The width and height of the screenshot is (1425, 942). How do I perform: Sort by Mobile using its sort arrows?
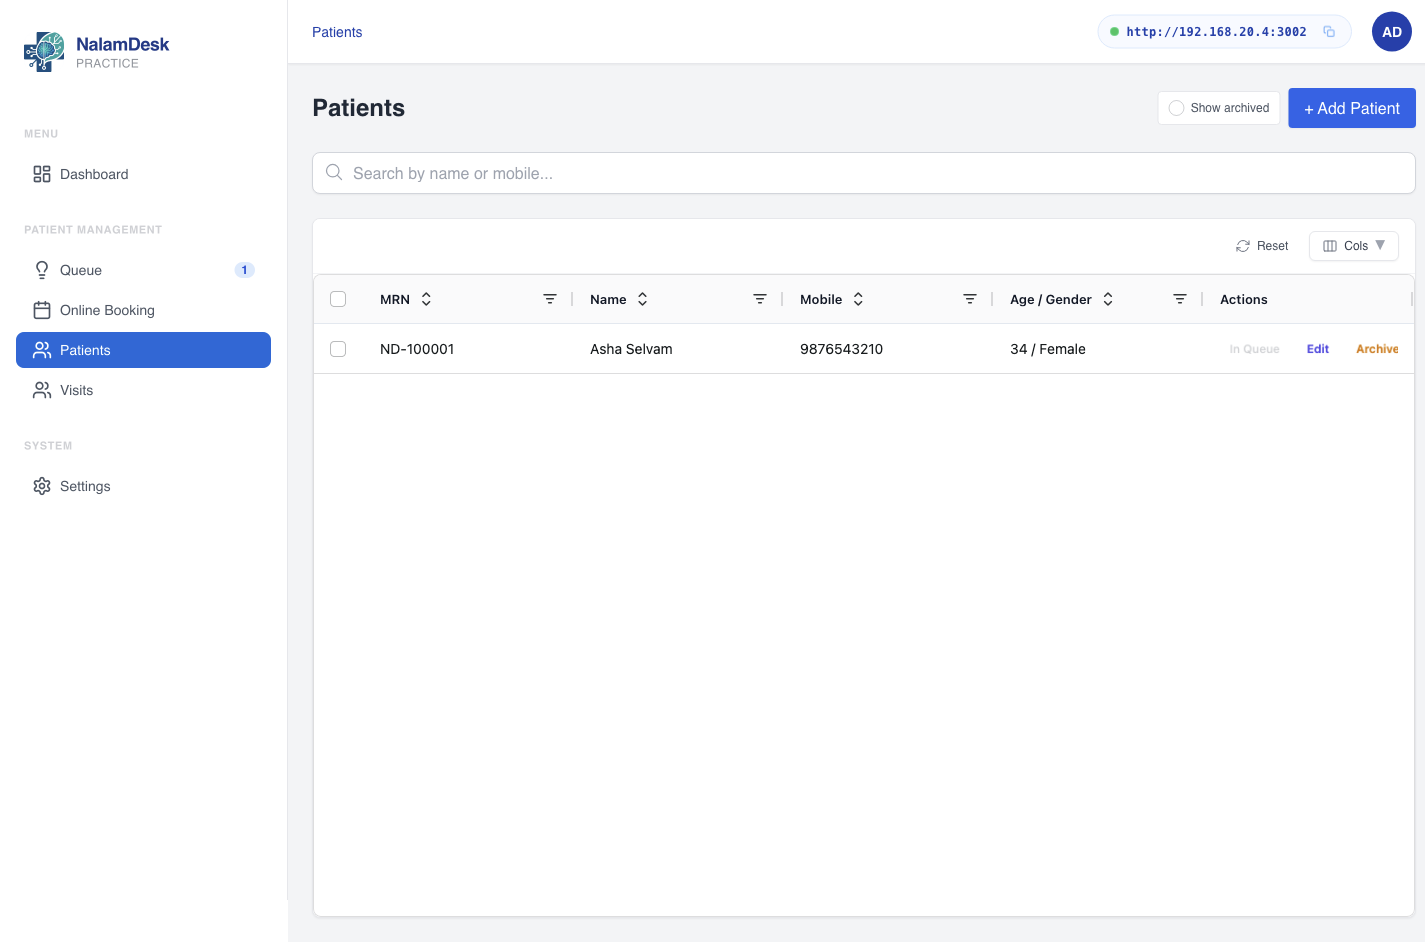[x=858, y=299]
